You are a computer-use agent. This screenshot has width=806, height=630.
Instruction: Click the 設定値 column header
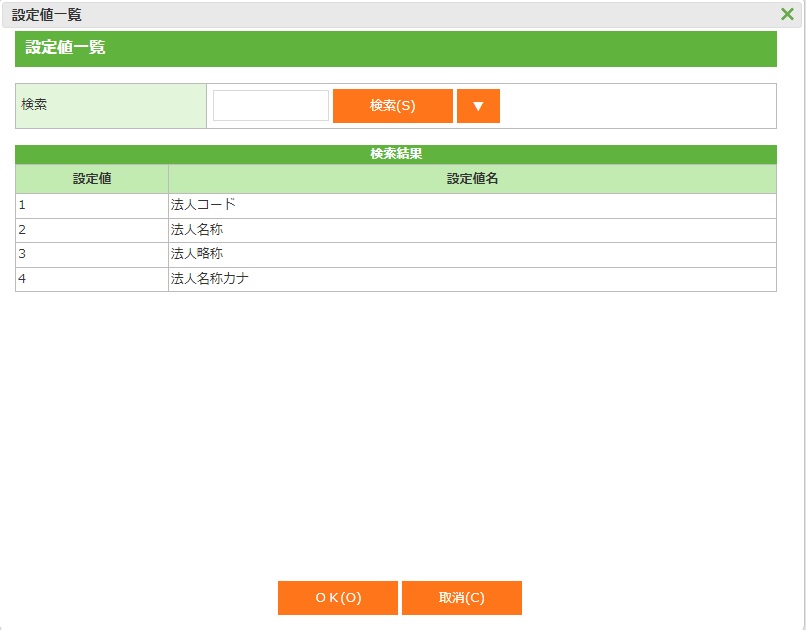coord(92,179)
